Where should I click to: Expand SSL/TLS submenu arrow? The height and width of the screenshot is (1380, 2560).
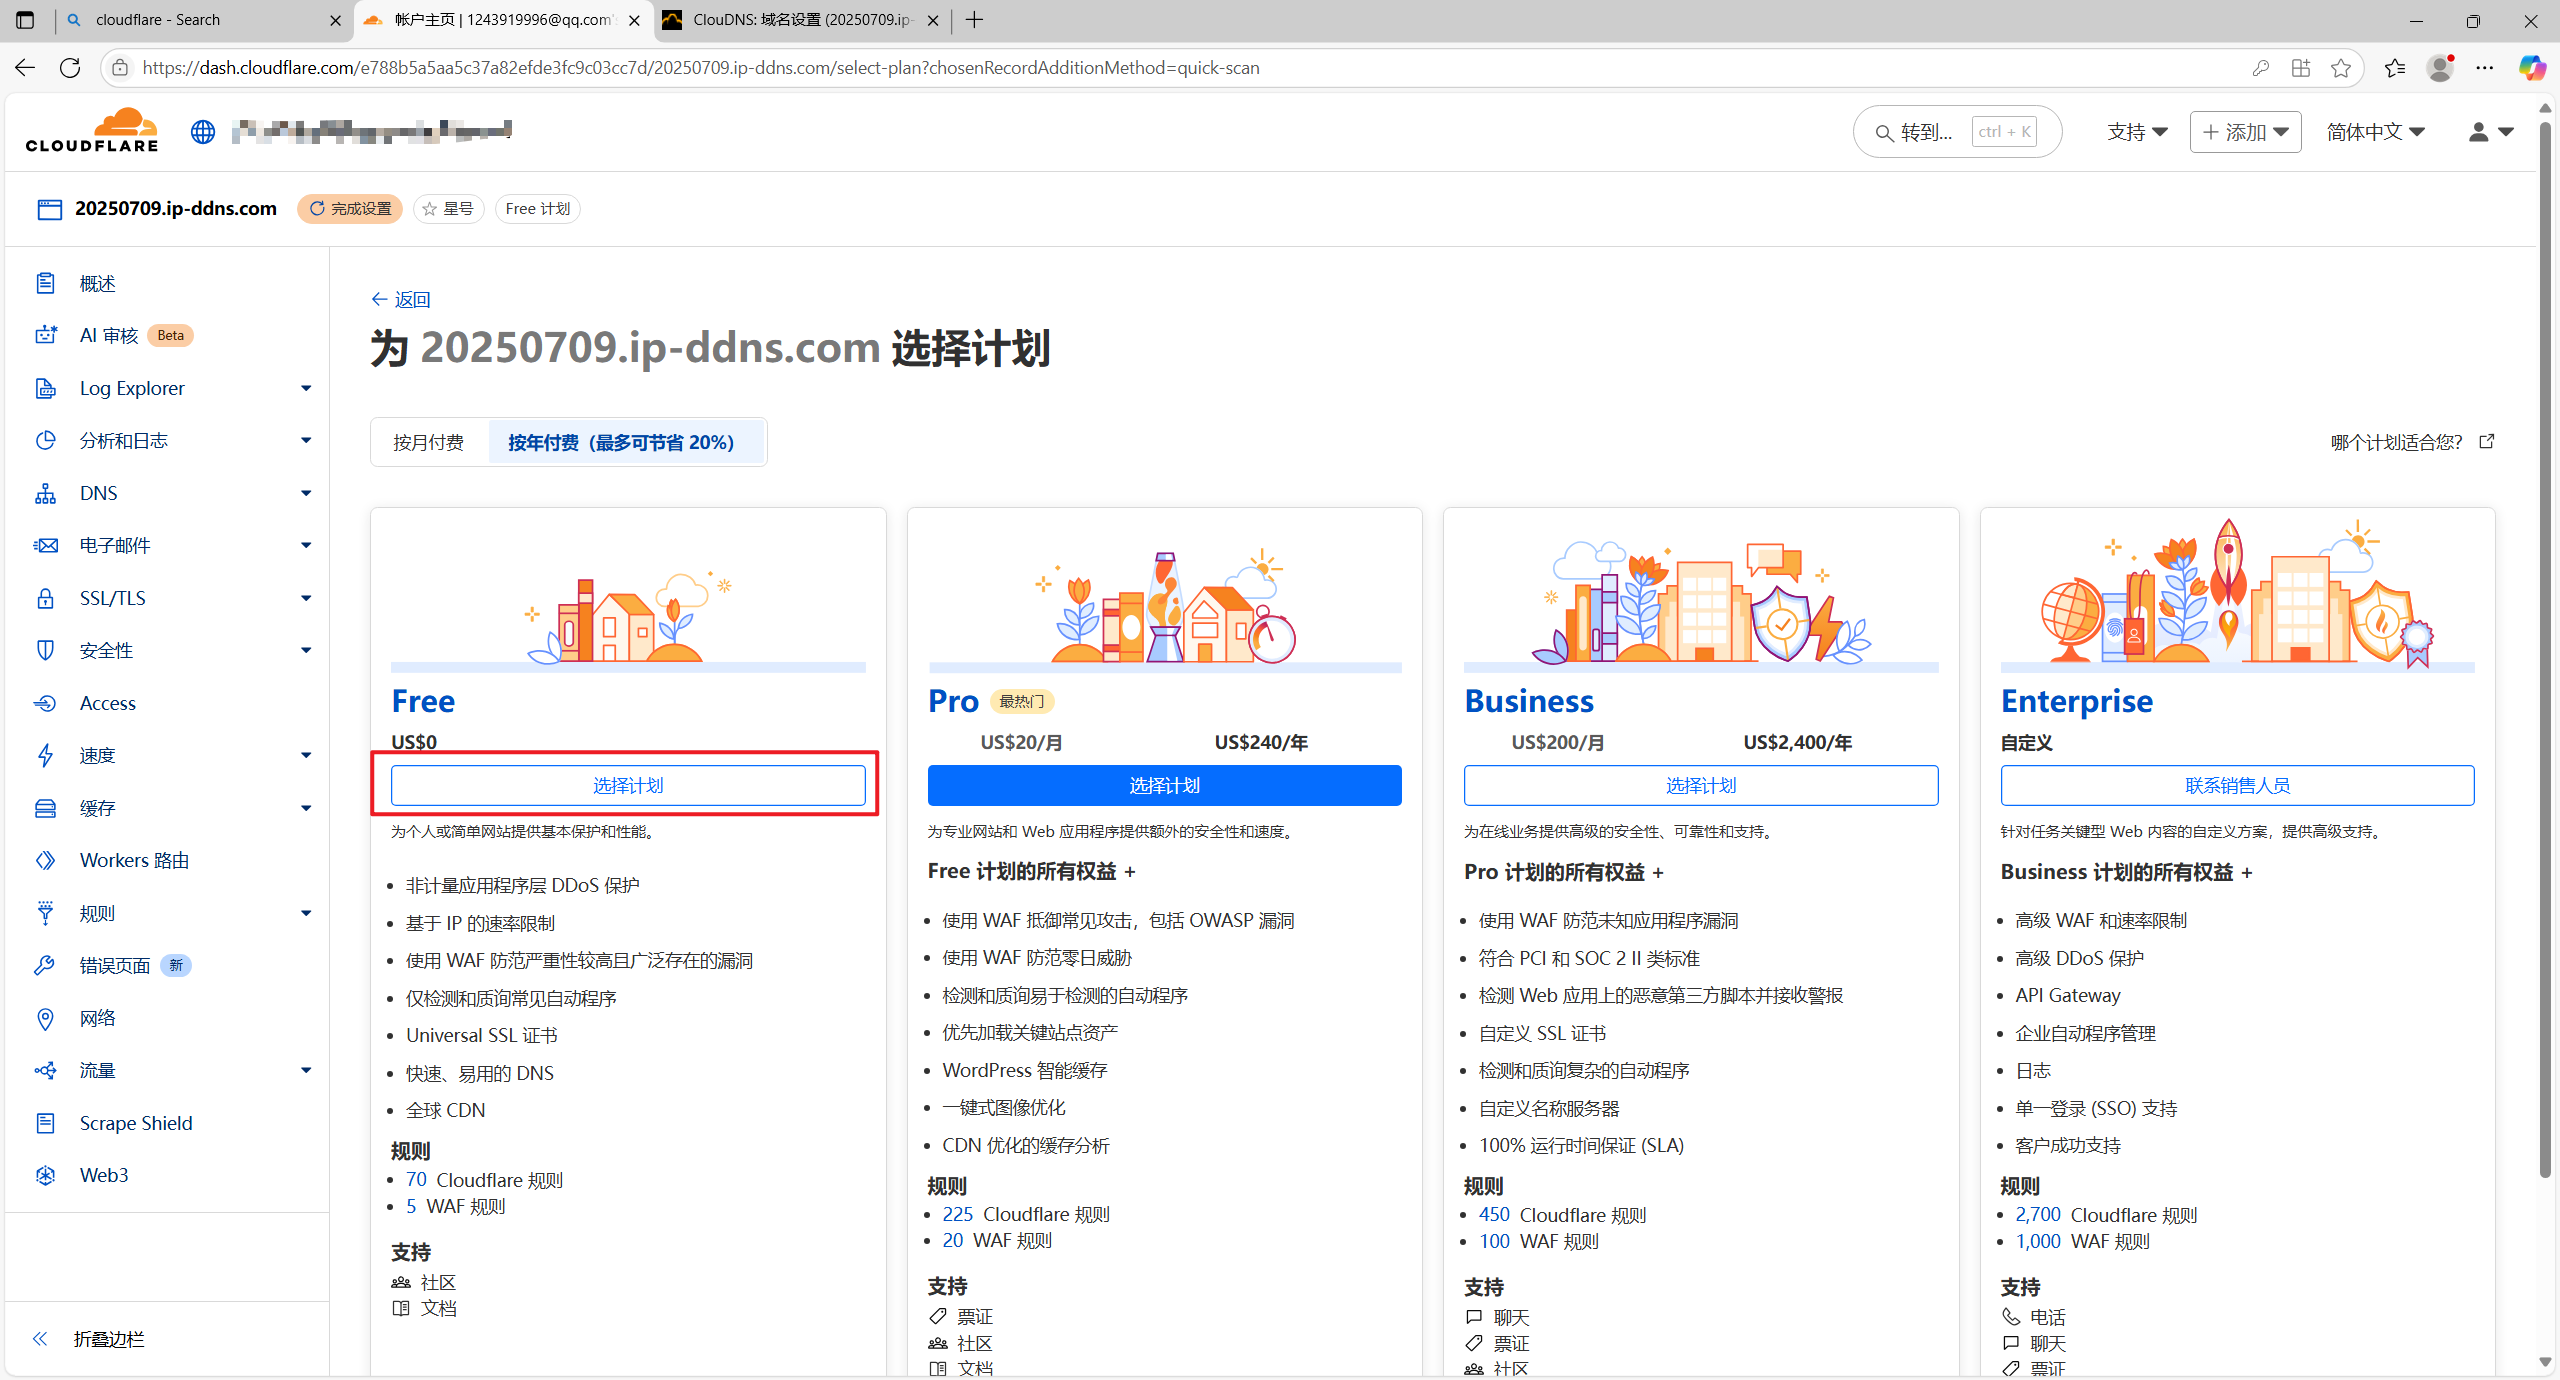coord(306,598)
